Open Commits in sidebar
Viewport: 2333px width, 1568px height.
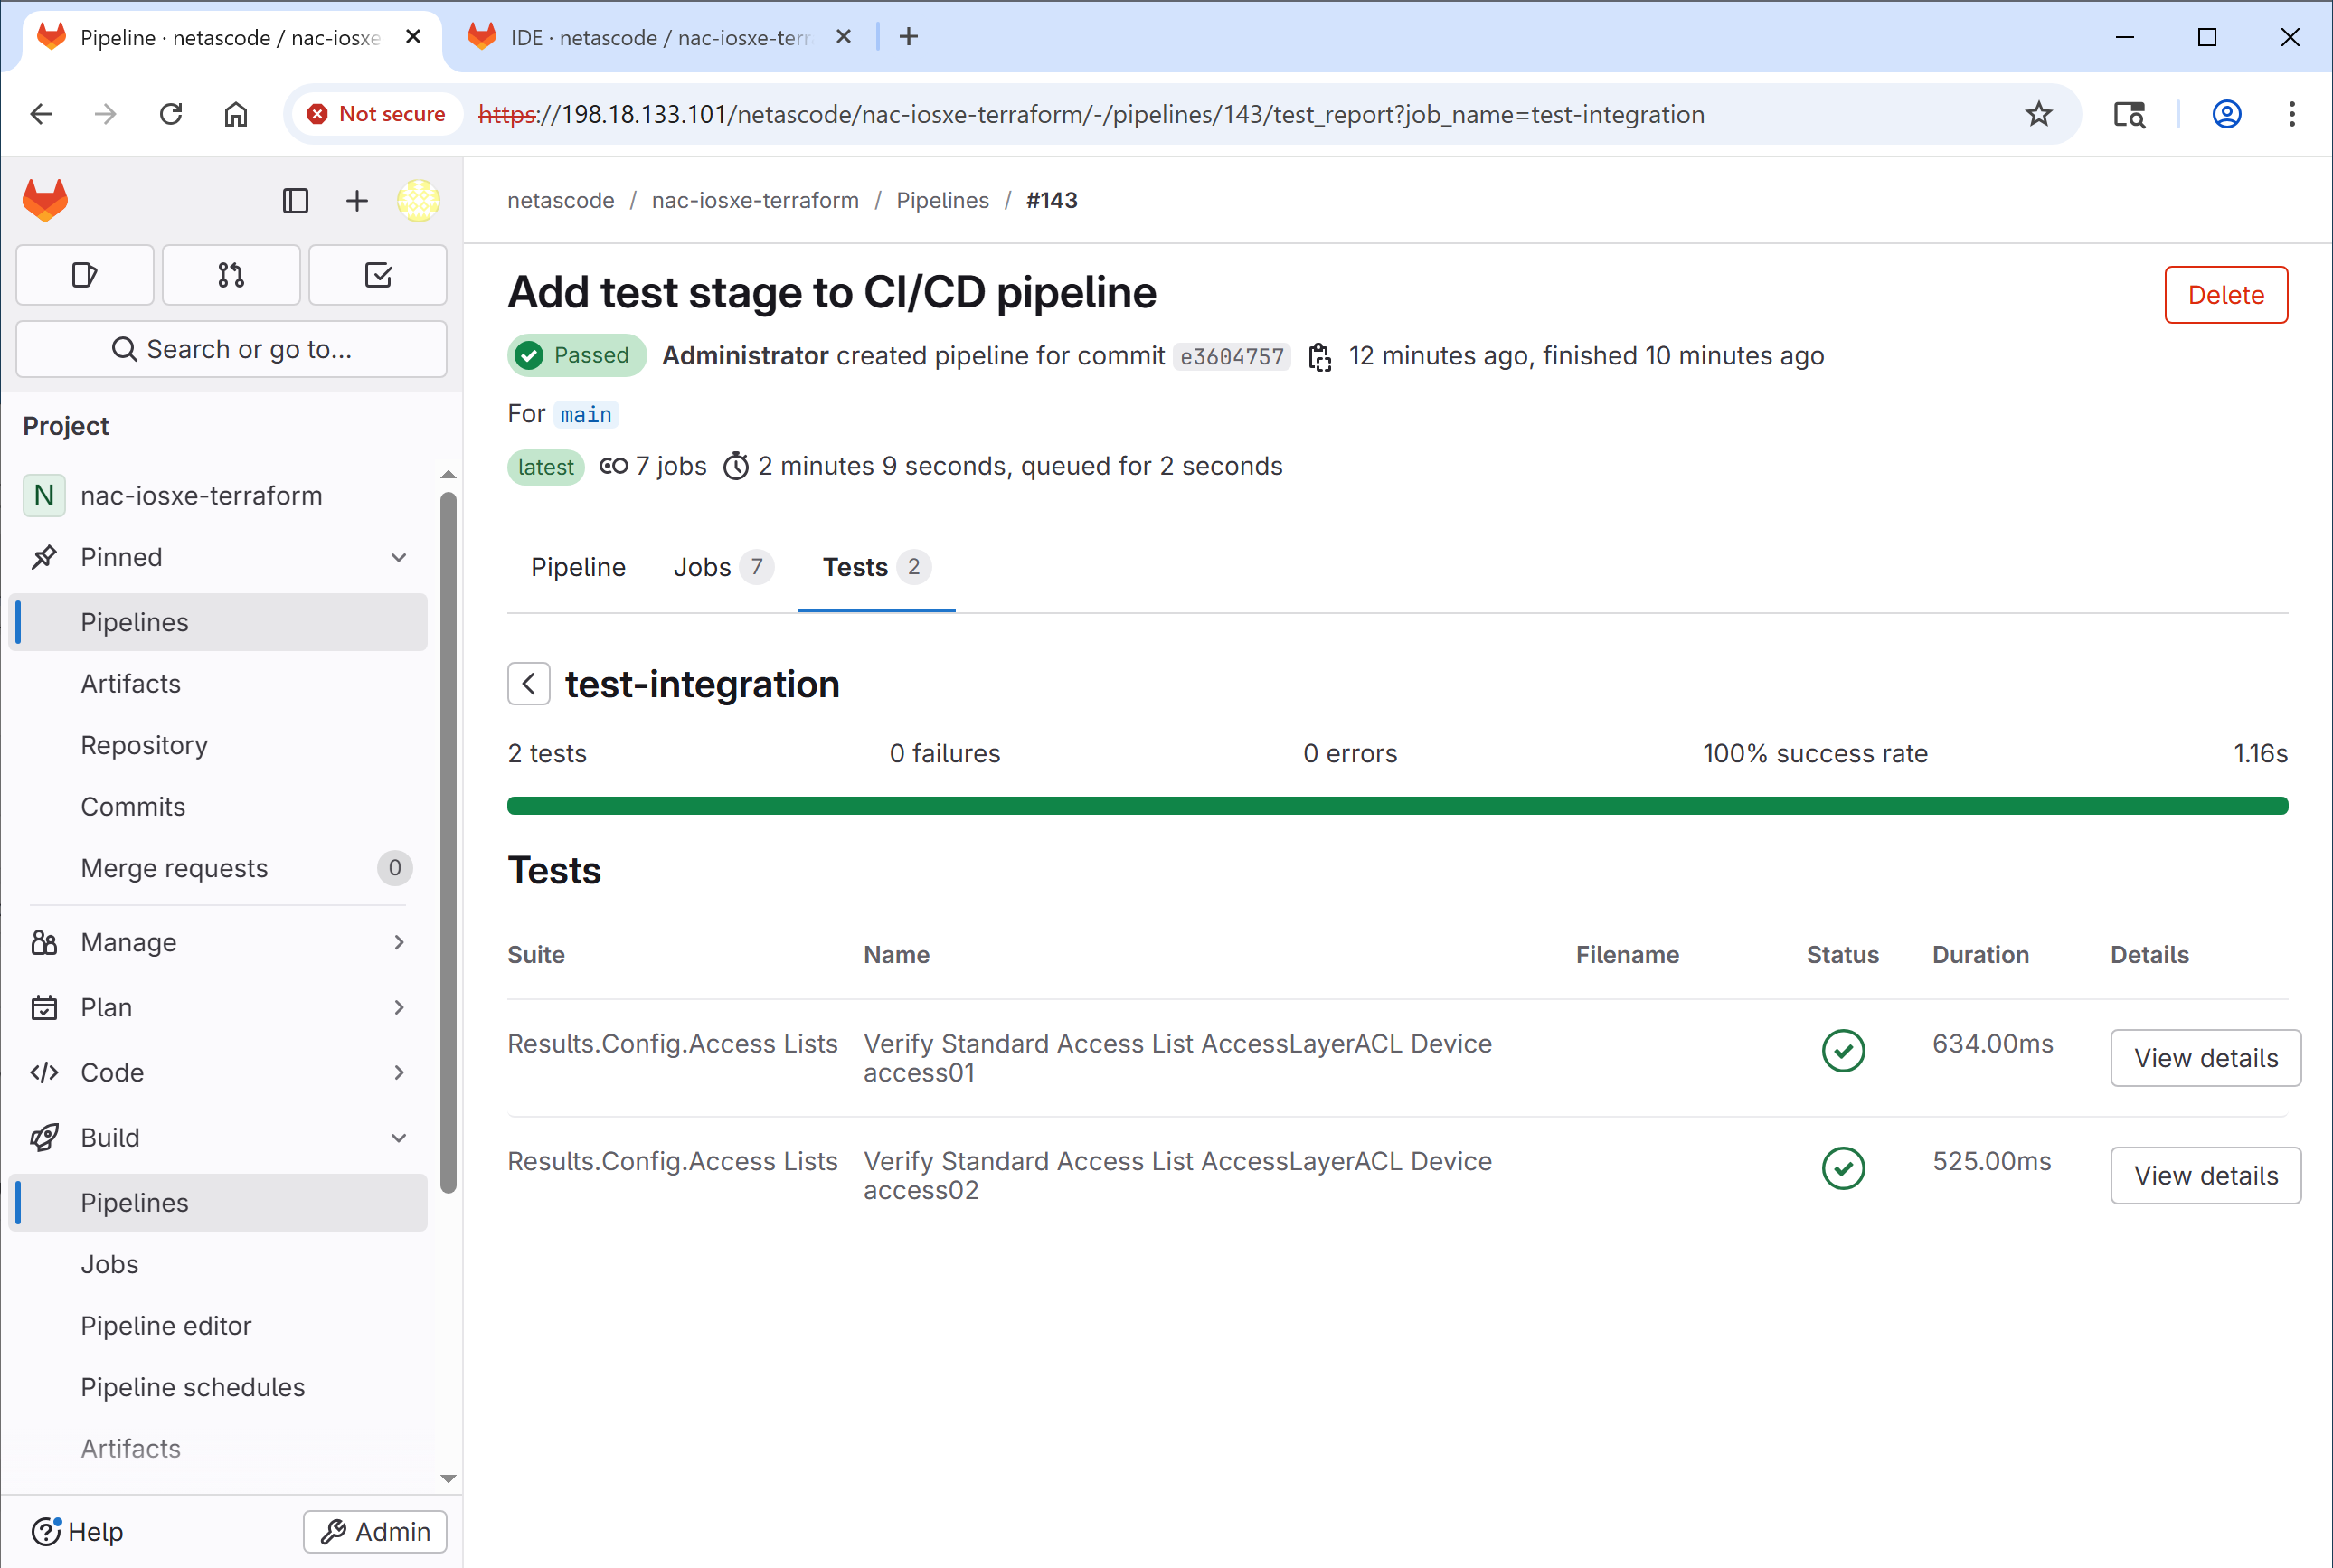pyautogui.click(x=218, y=807)
